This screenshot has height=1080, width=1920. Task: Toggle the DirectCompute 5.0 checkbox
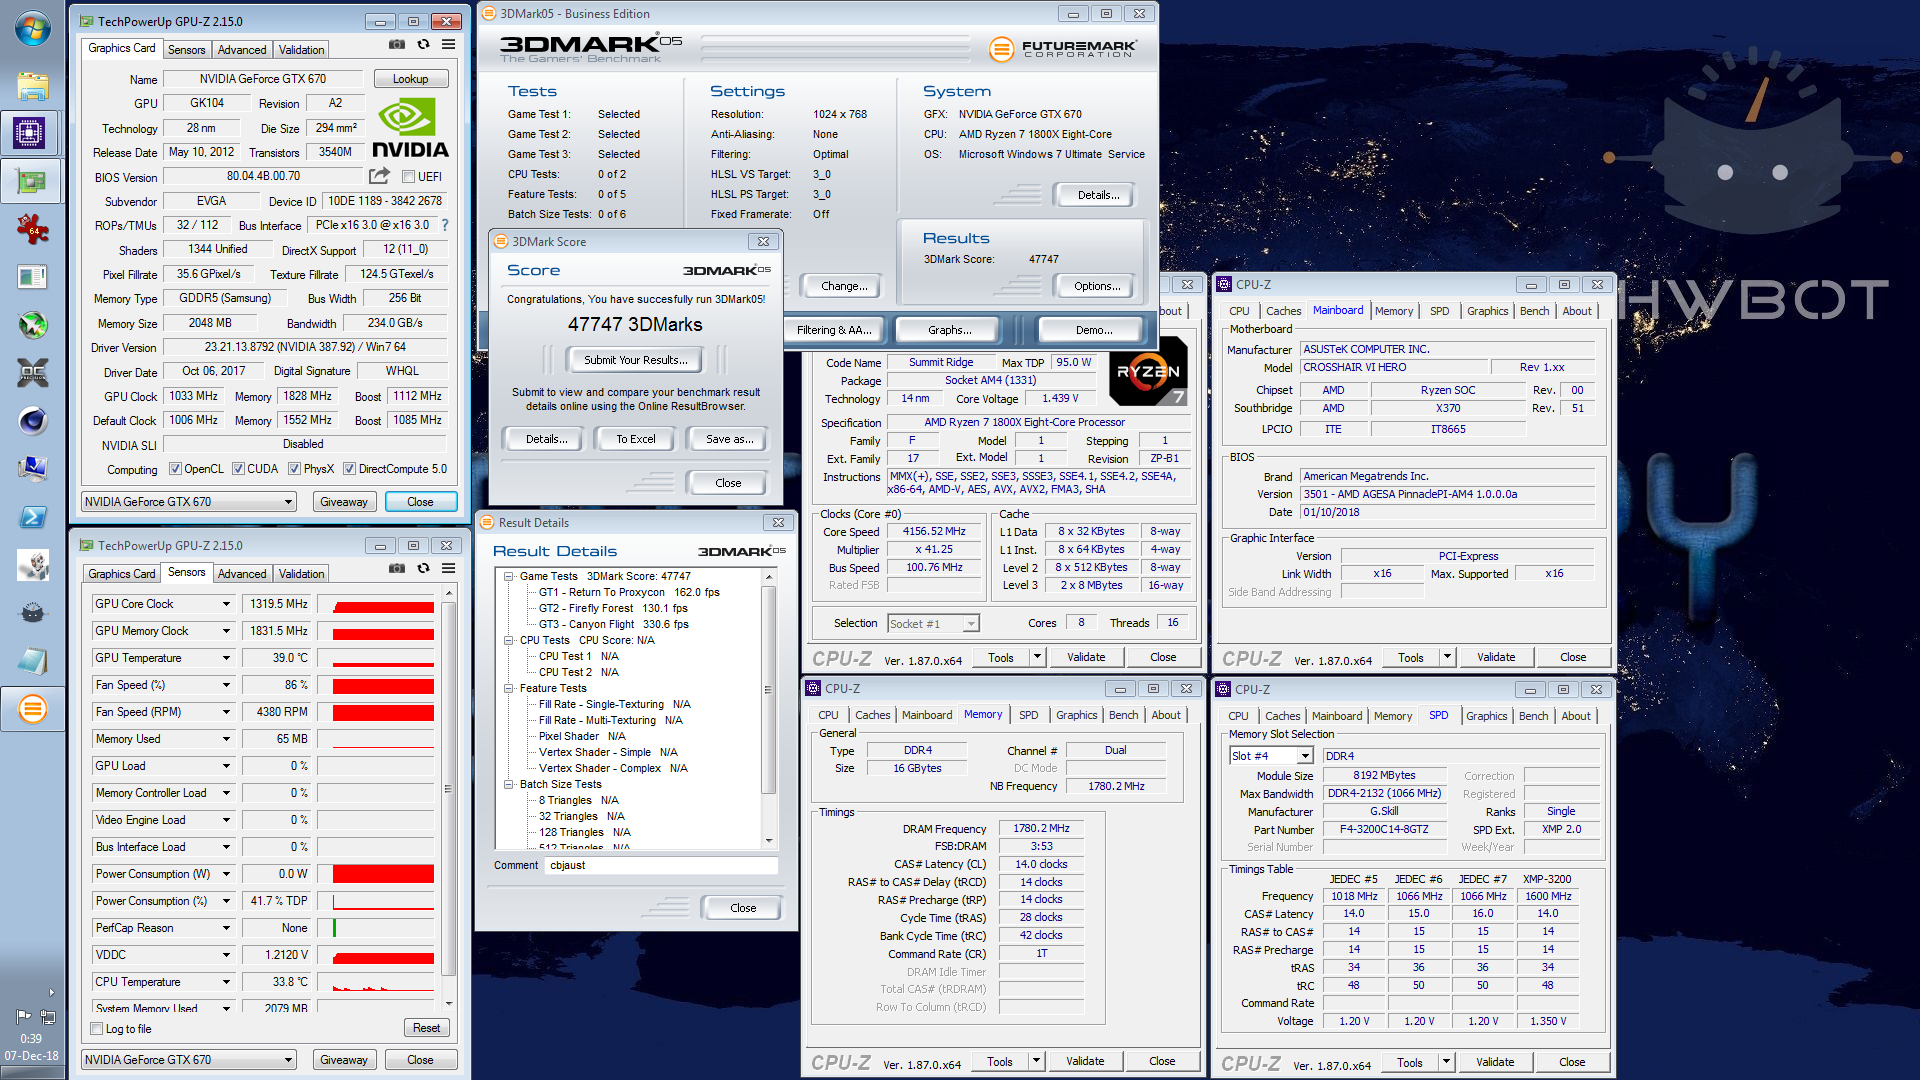click(x=349, y=469)
